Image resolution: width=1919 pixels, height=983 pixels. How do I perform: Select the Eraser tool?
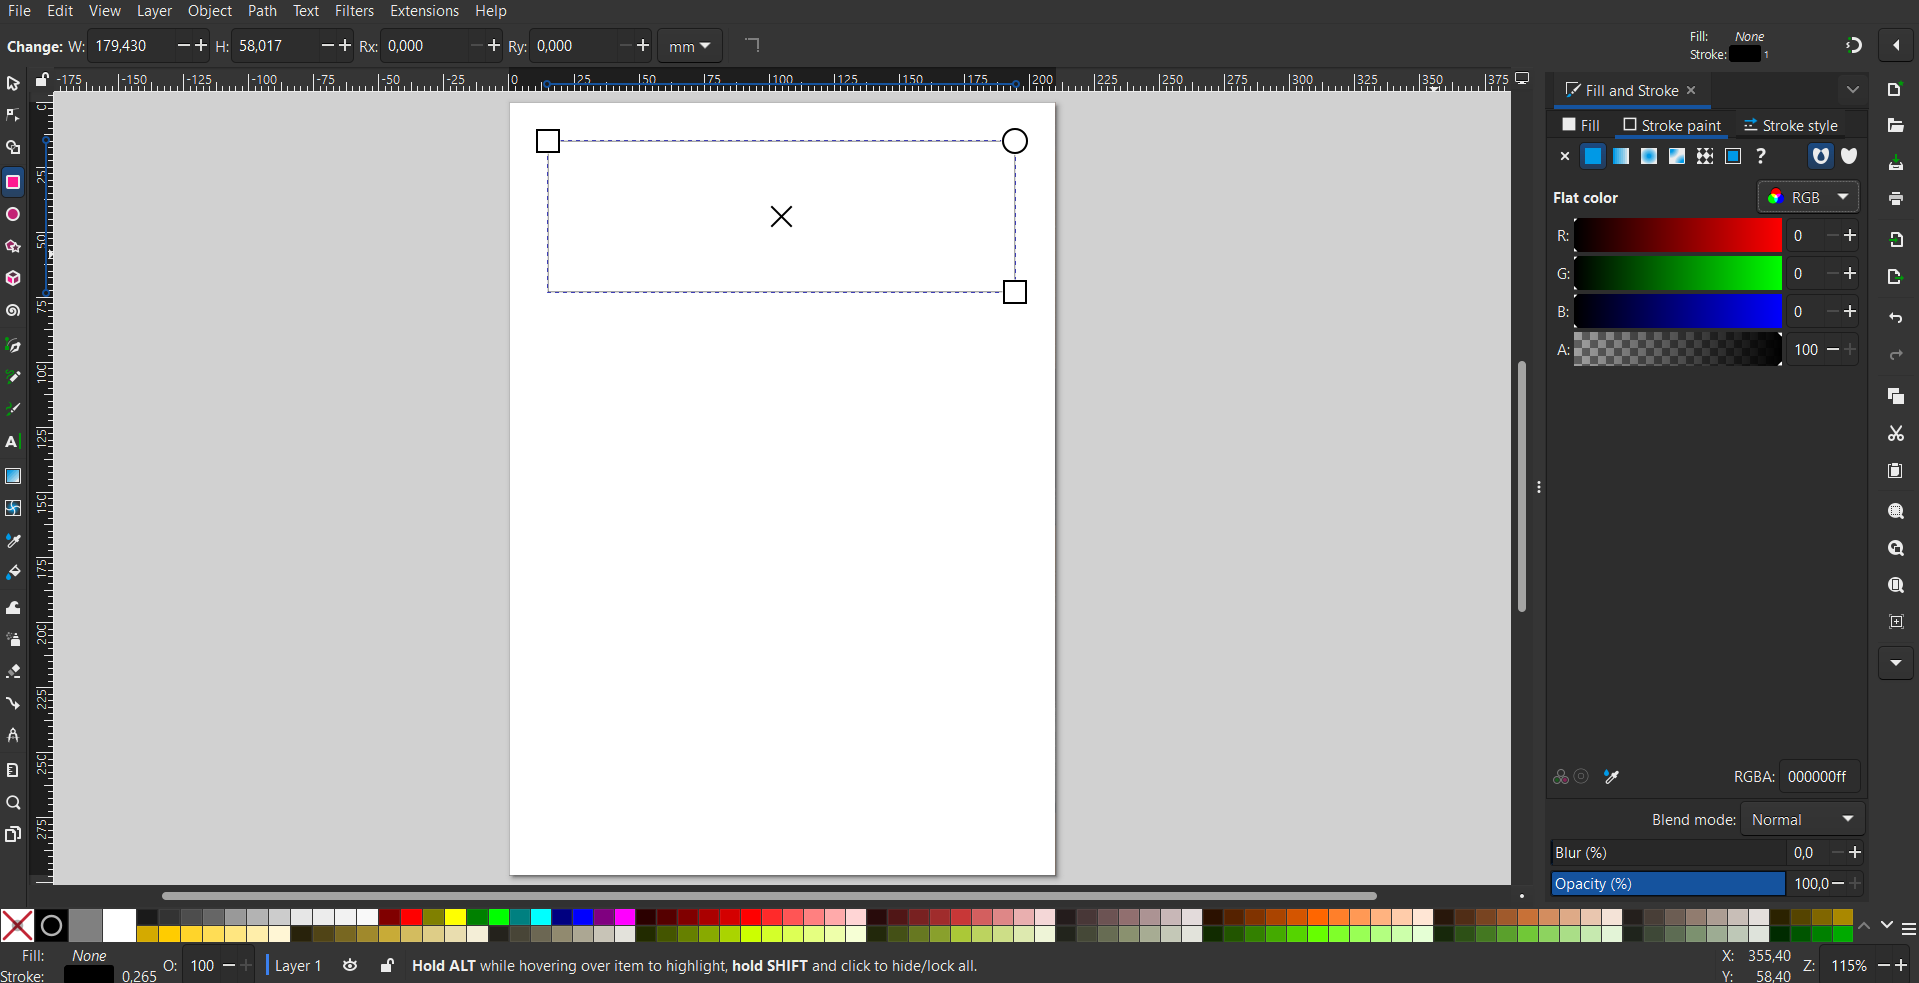pos(13,672)
